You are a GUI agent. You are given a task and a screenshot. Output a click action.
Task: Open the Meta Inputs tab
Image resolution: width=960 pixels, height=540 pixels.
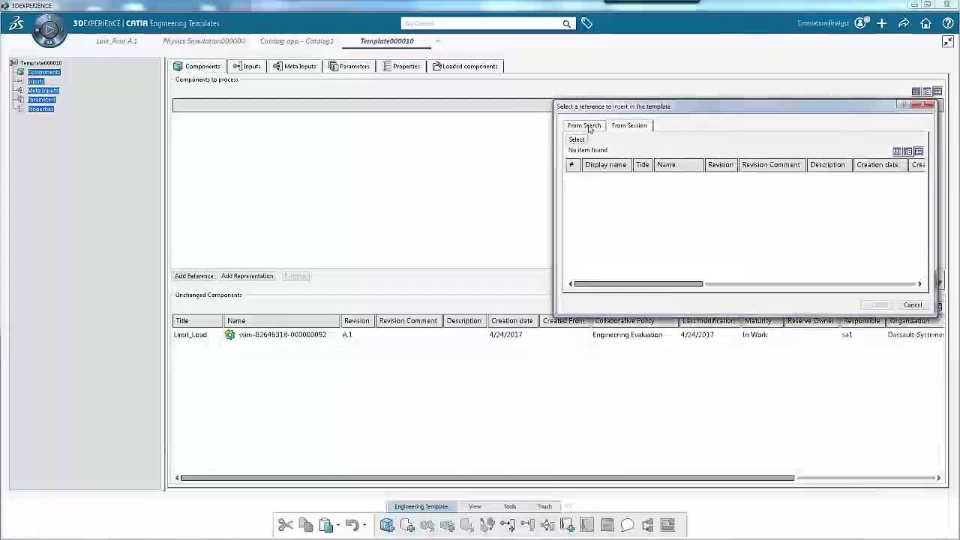pos(294,66)
